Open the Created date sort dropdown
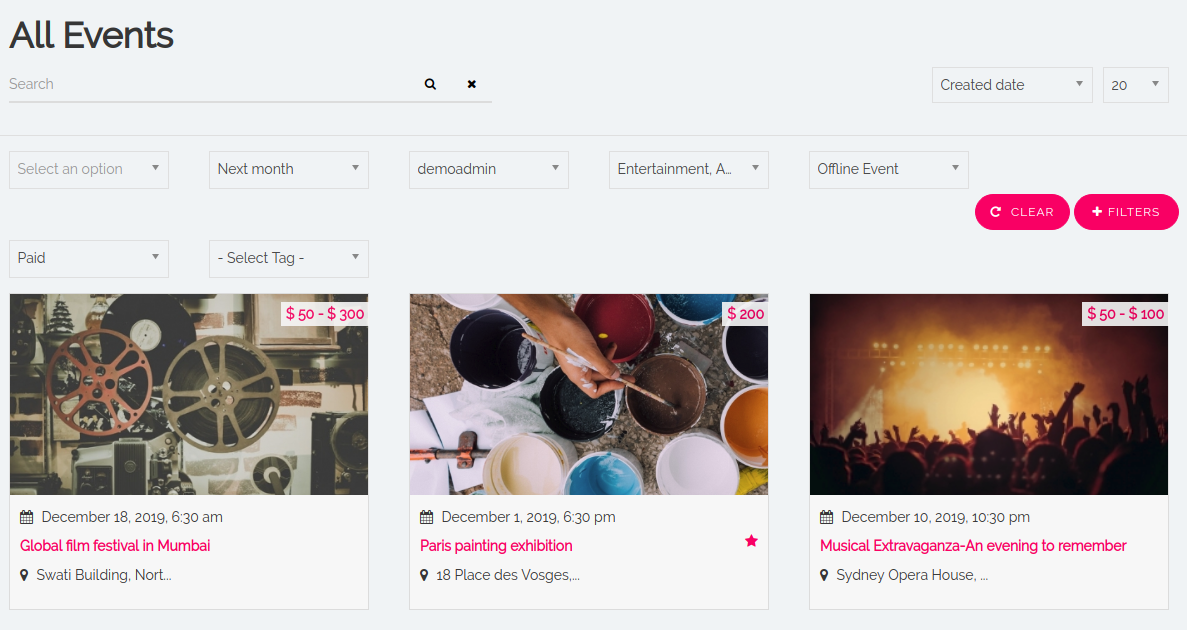This screenshot has height=630, width=1187. click(x=1011, y=85)
